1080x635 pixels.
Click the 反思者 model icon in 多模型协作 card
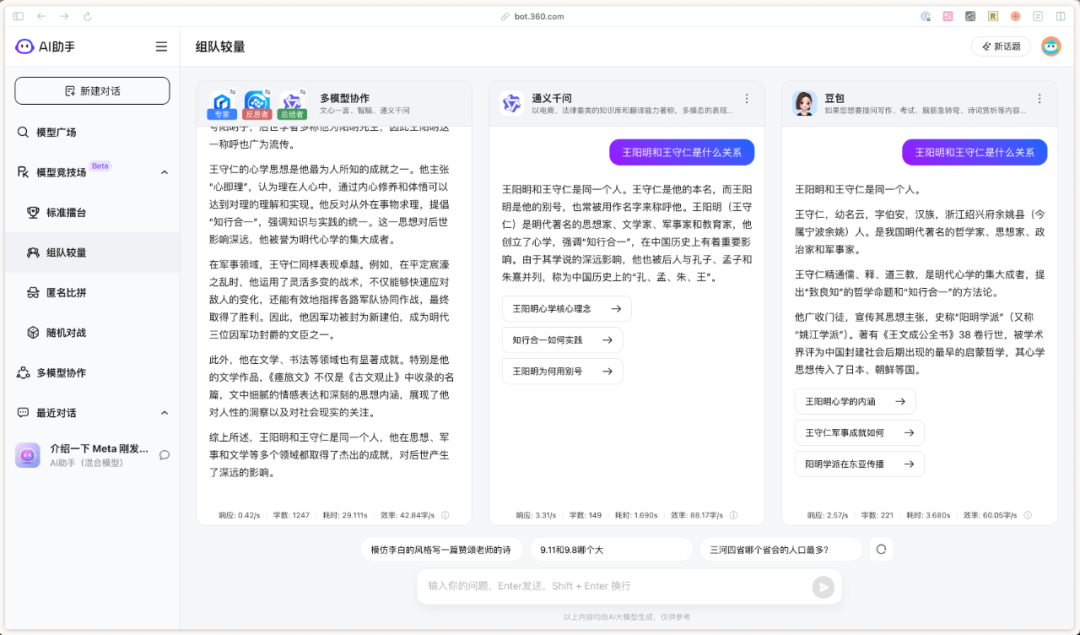257,105
